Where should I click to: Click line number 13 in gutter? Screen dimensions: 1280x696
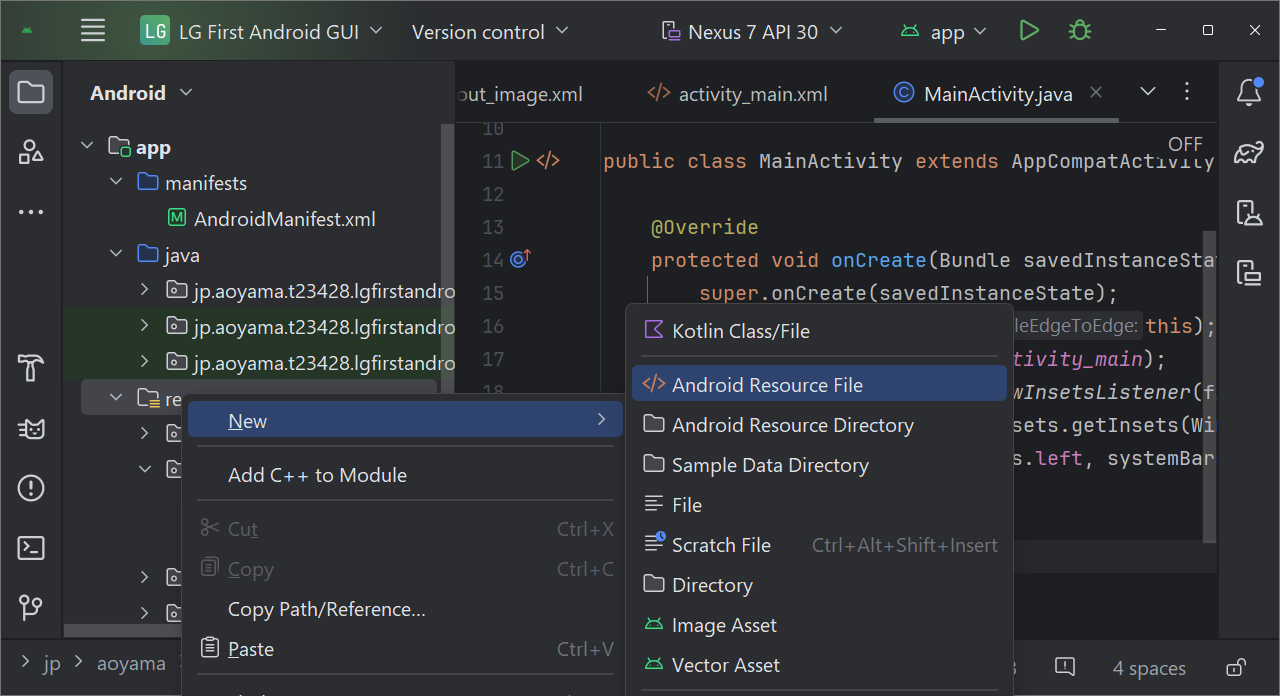[x=492, y=227]
